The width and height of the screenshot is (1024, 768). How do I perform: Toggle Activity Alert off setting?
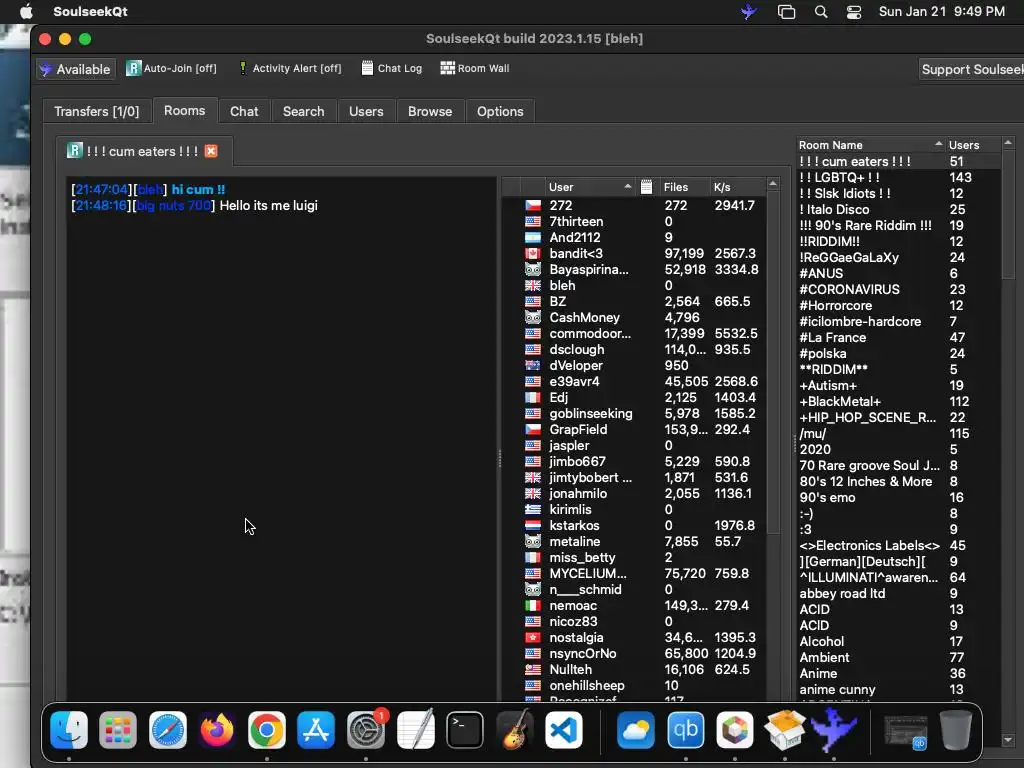290,69
